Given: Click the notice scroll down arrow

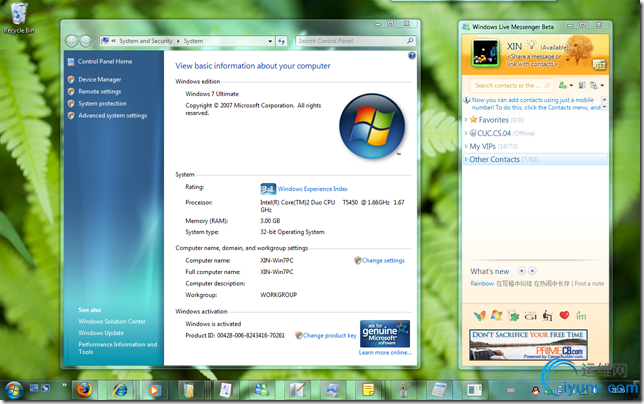Looking at the screenshot, I should coord(604,107).
